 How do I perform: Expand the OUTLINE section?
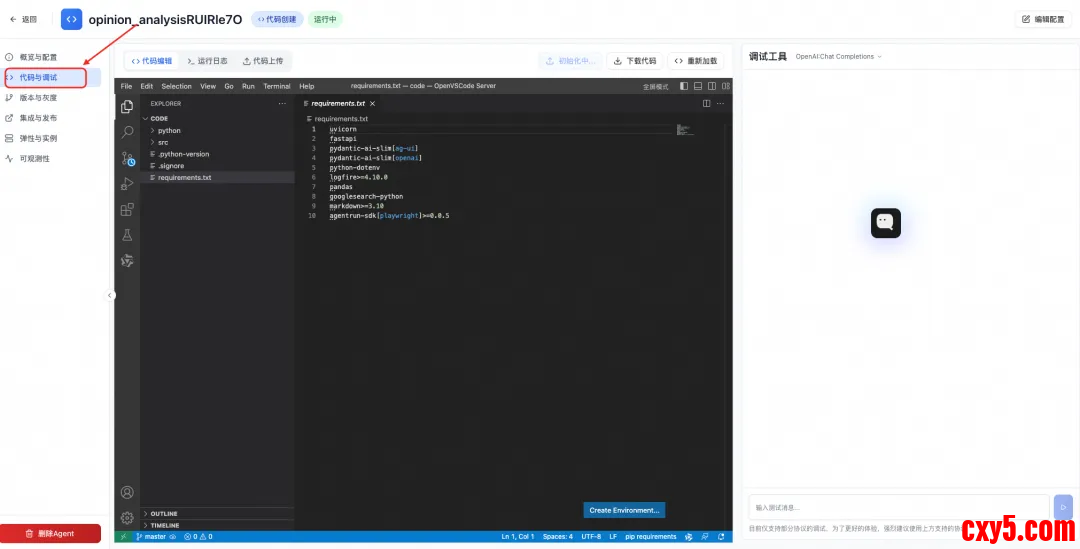click(163, 514)
